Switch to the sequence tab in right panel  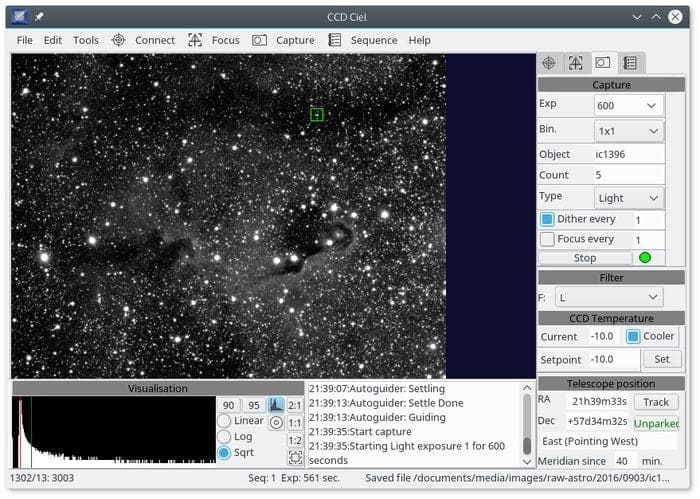(x=630, y=63)
